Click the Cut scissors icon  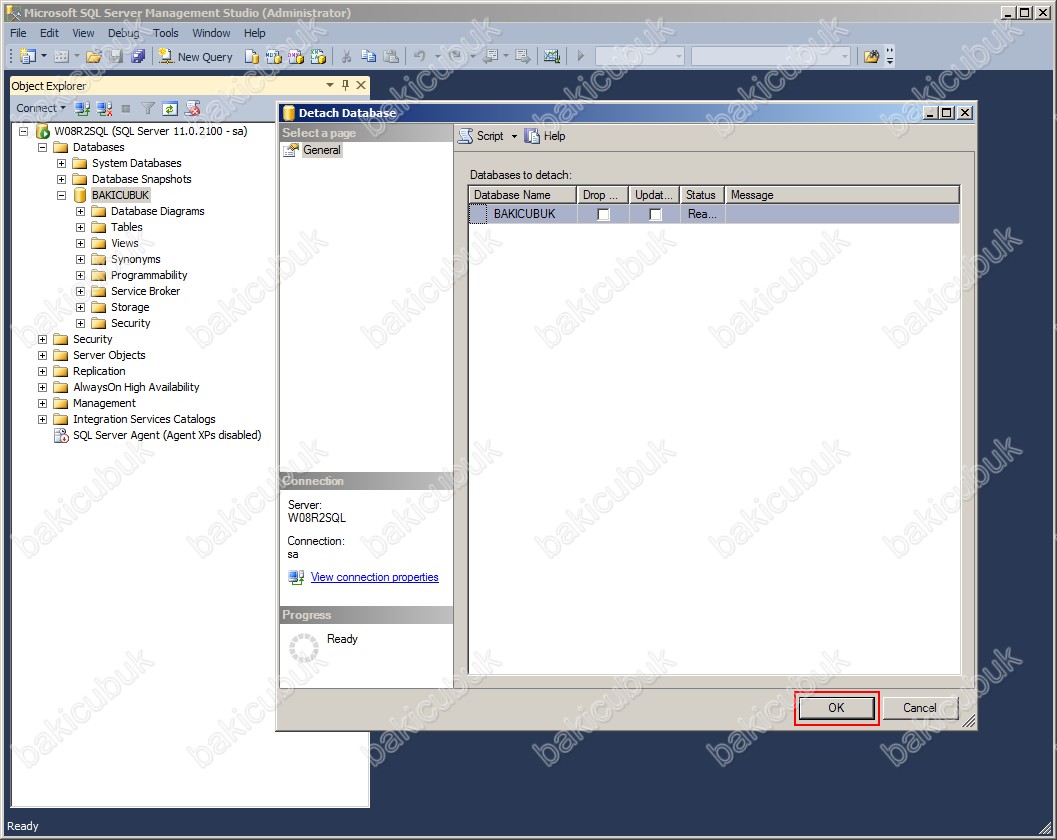pos(346,57)
